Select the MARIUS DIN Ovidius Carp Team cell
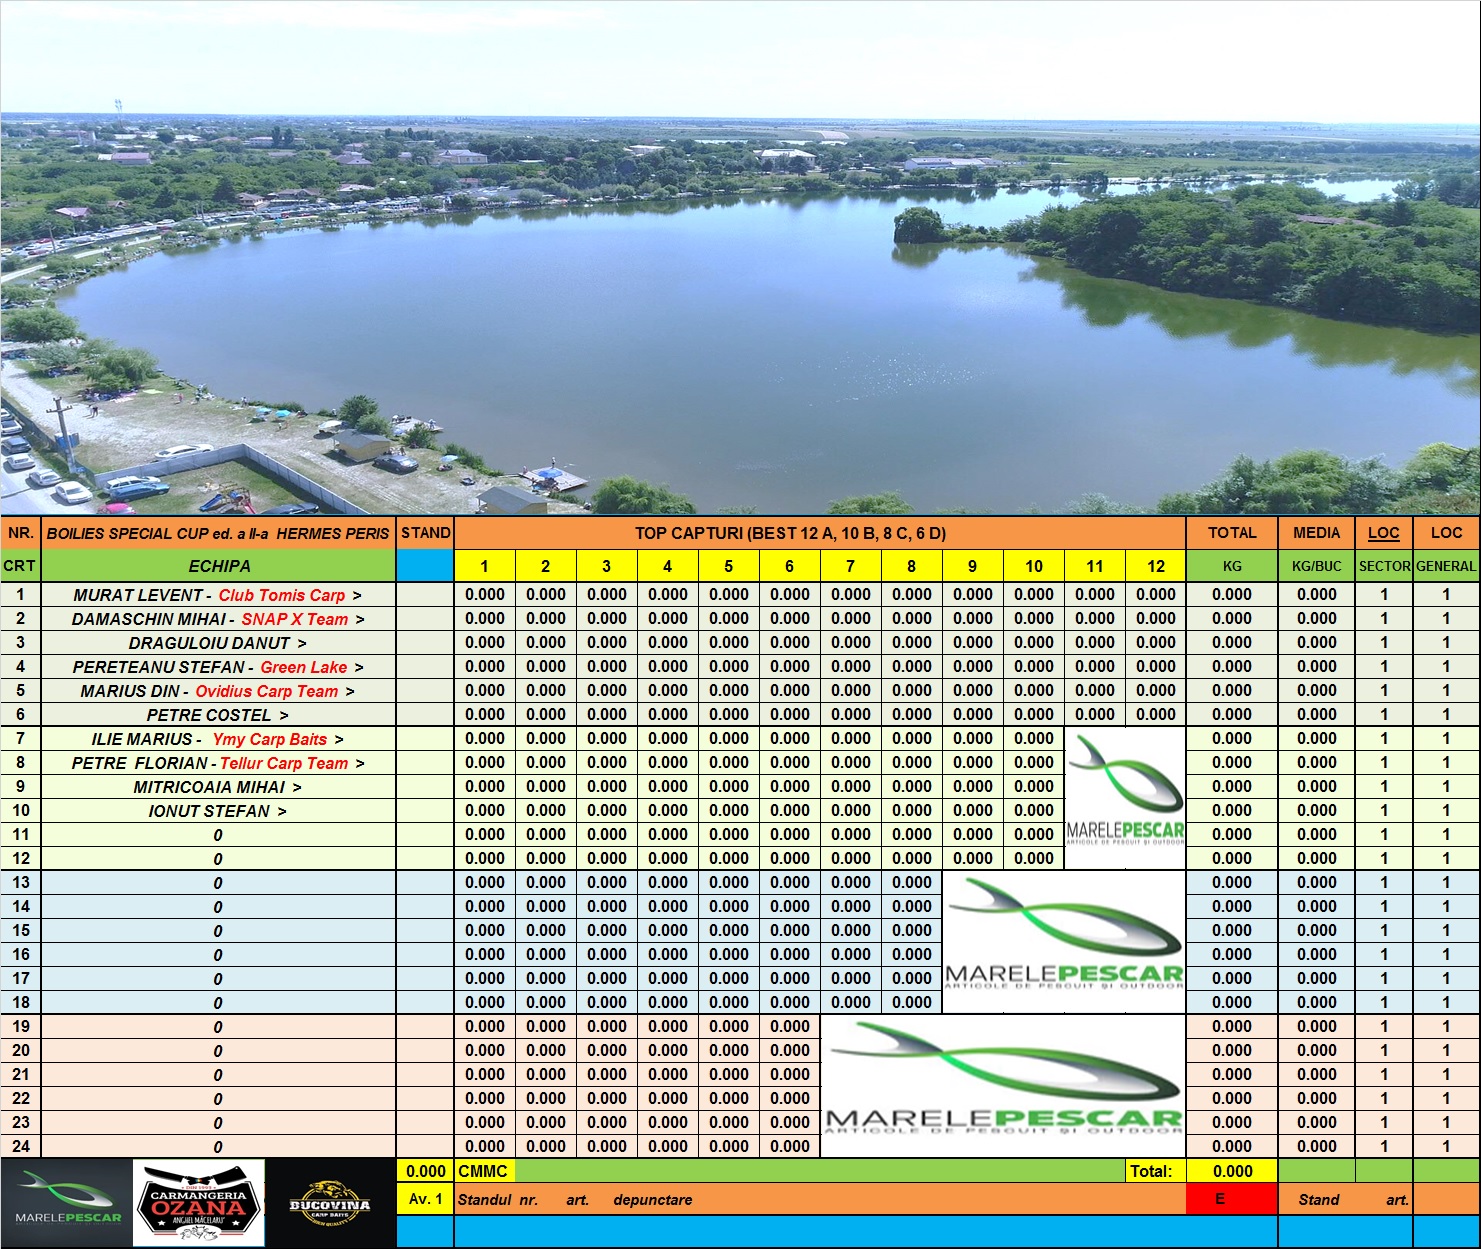The image size is (1481, 1249). [219, 690]
